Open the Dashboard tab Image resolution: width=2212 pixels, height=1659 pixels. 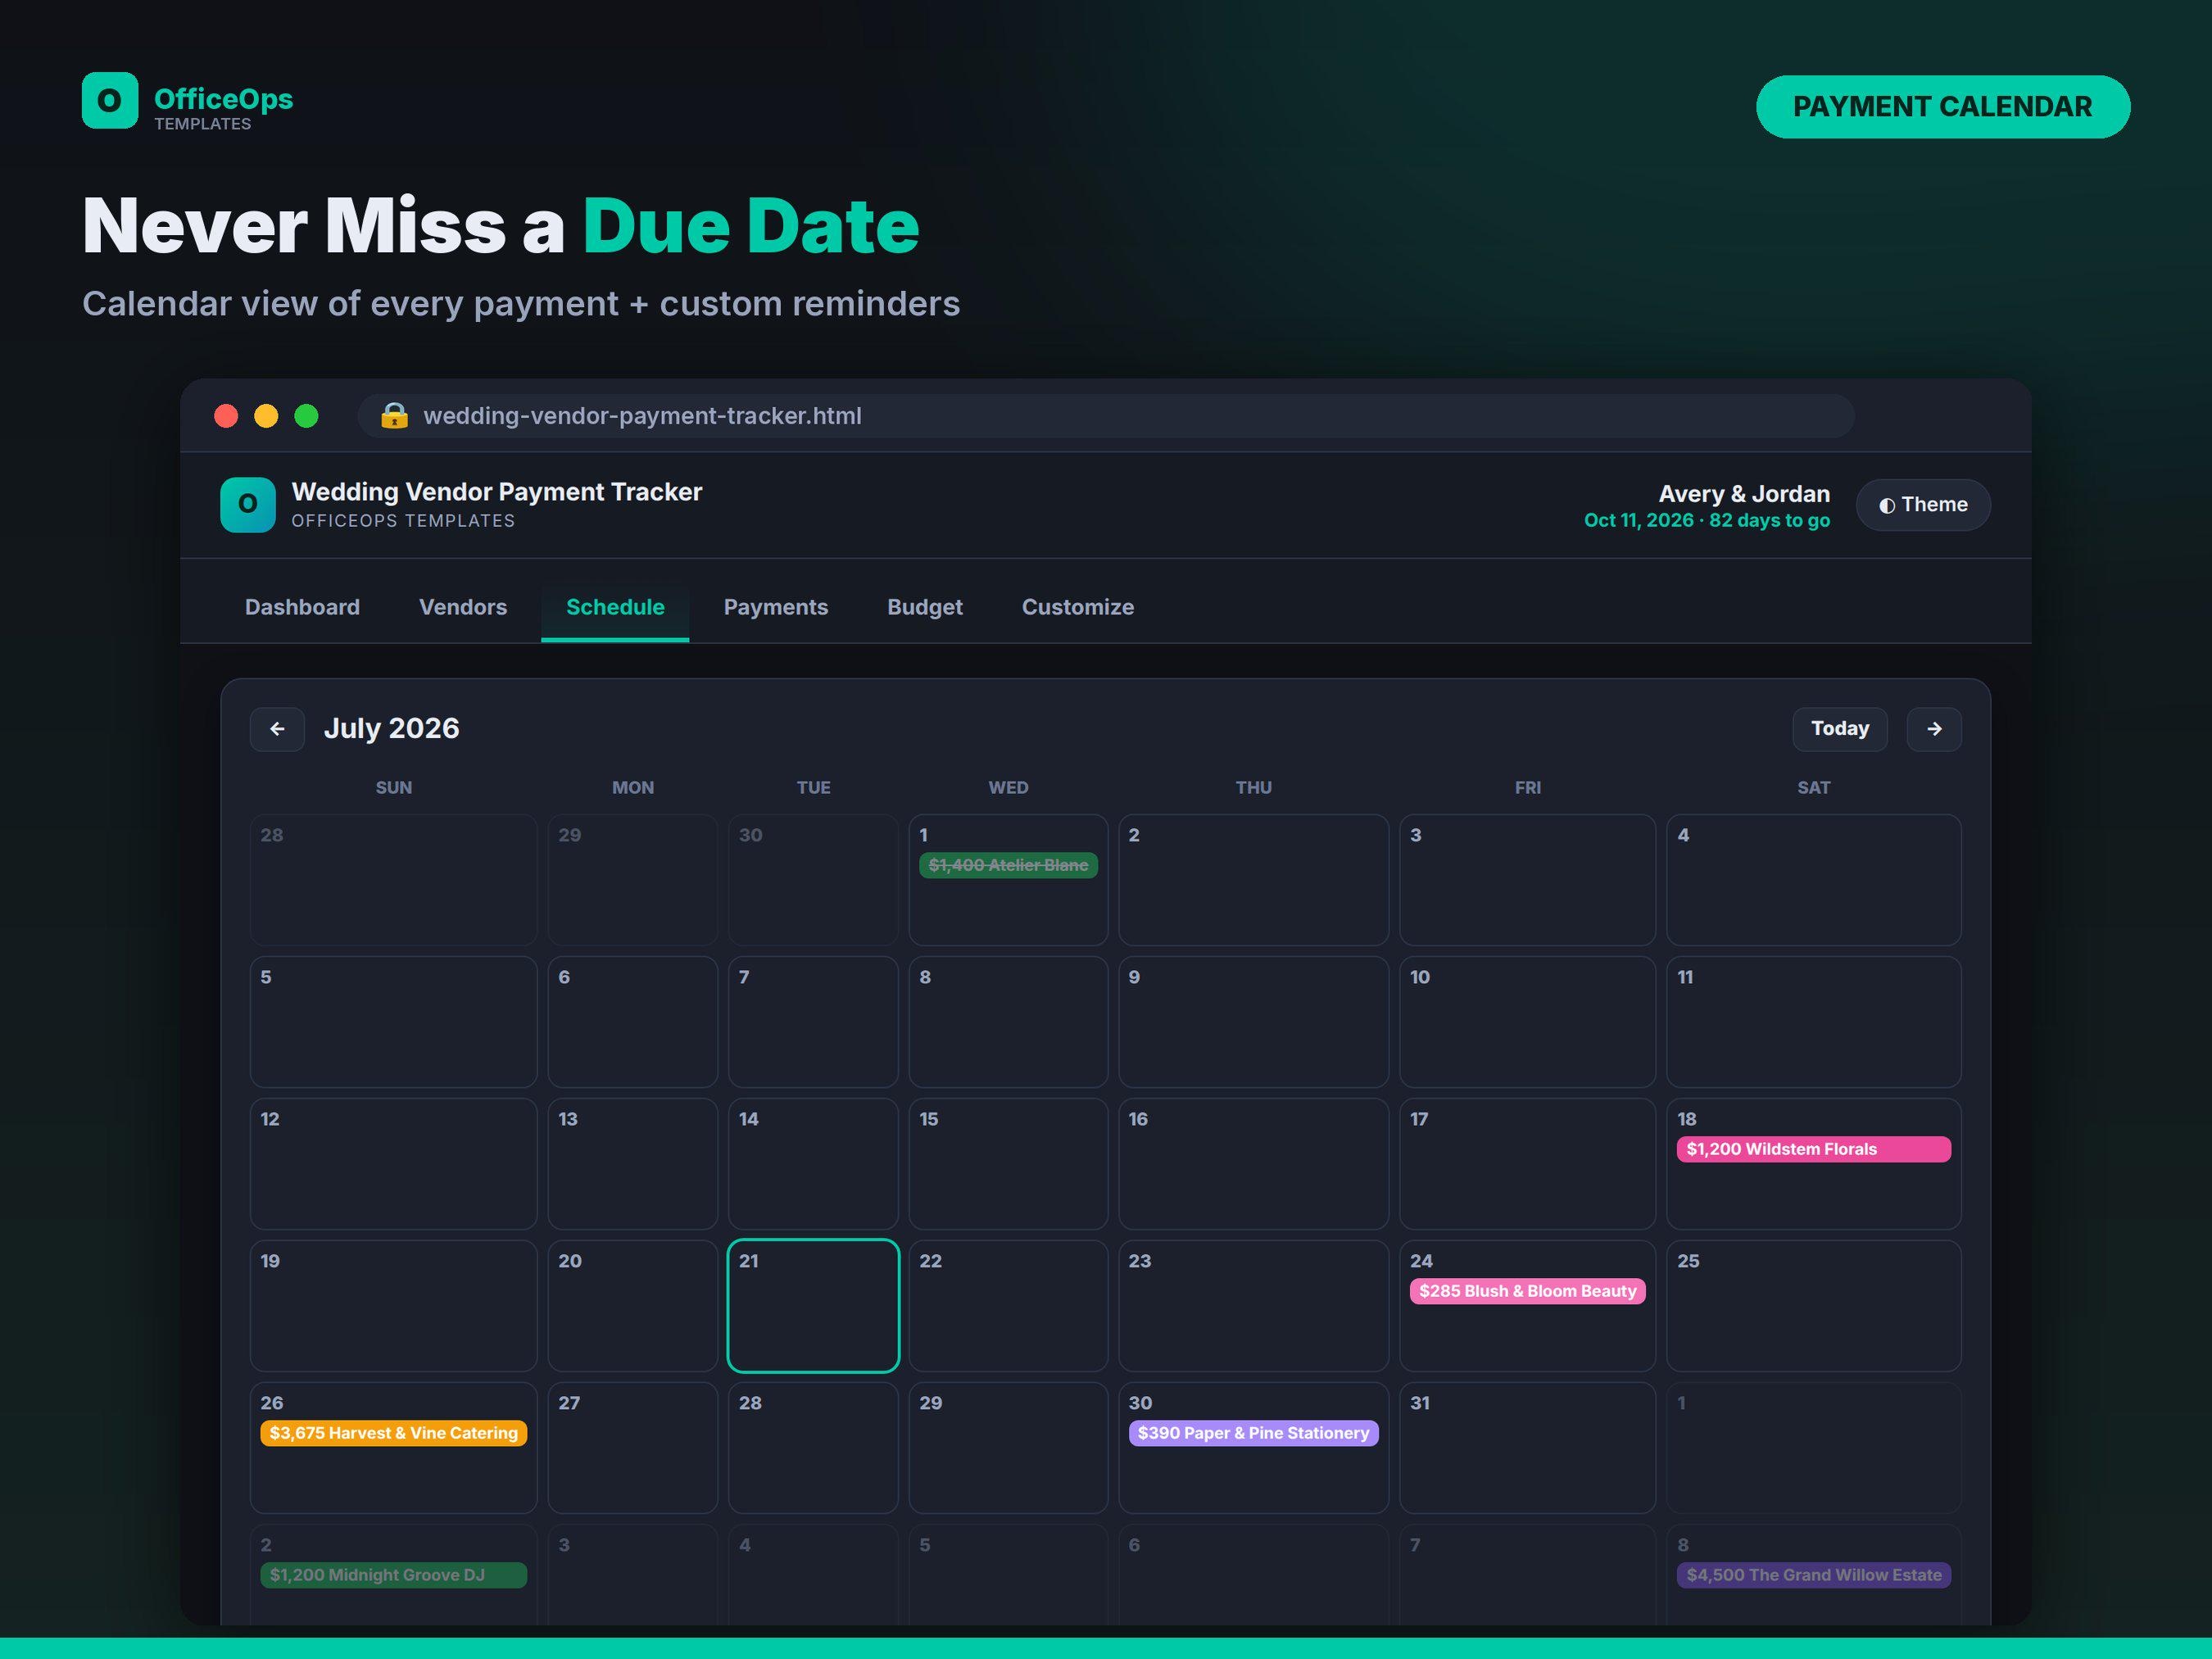click(302, 607)
